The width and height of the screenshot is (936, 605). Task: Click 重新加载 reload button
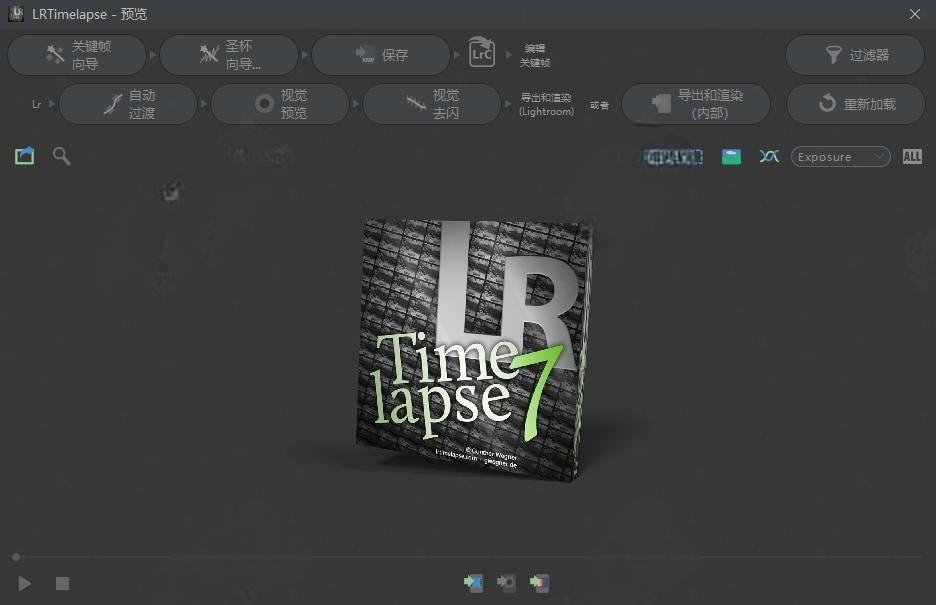(x=855, y=104)
